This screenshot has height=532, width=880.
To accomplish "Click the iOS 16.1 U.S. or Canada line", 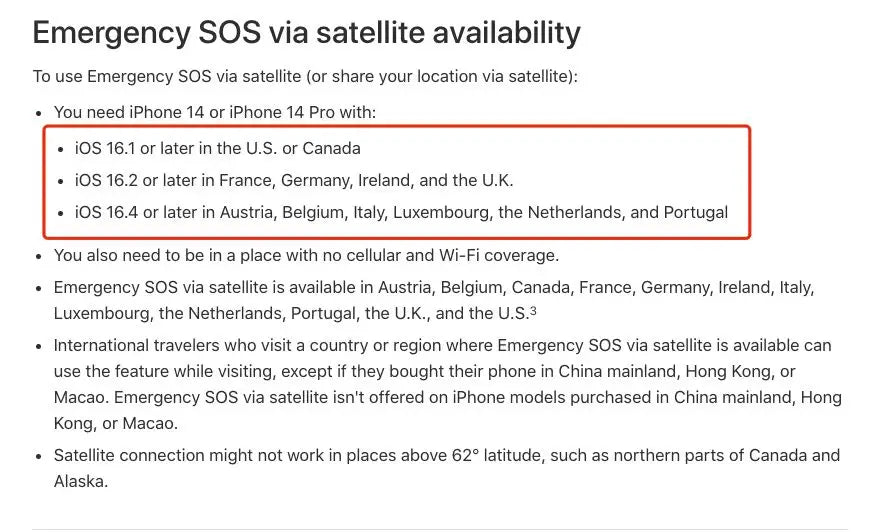I will pos(218,148).
